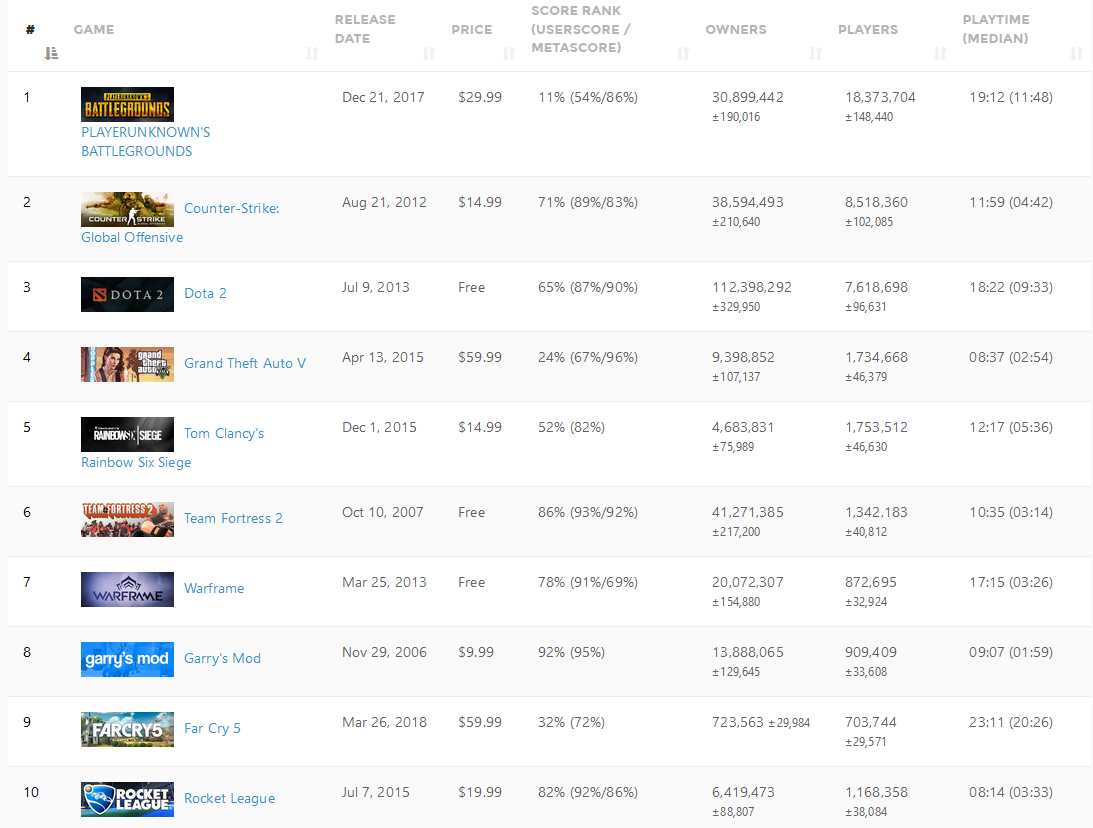Viewport: 1093px width, 828px height.
Task: Sort by Playtime column arrows
Action: (1077, 54)
